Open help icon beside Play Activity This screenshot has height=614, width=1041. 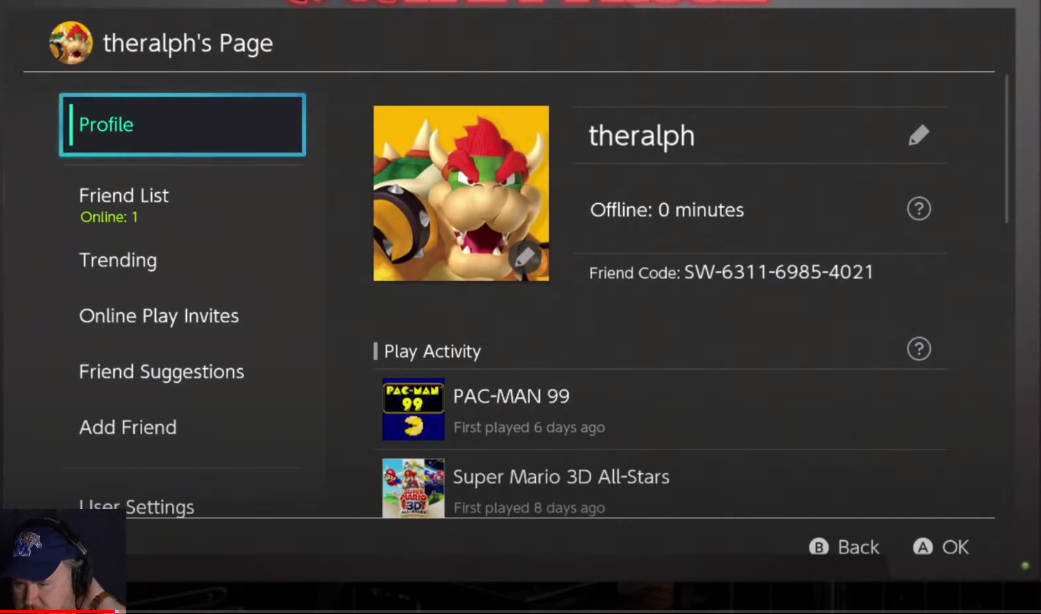pyautogui.click(x=919, y=348)
